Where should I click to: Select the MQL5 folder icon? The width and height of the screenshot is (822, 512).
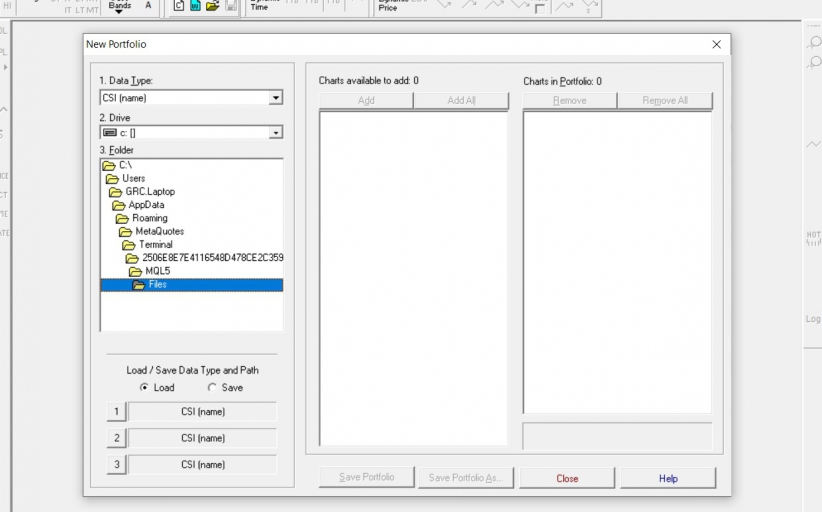[x=136, y=271]
